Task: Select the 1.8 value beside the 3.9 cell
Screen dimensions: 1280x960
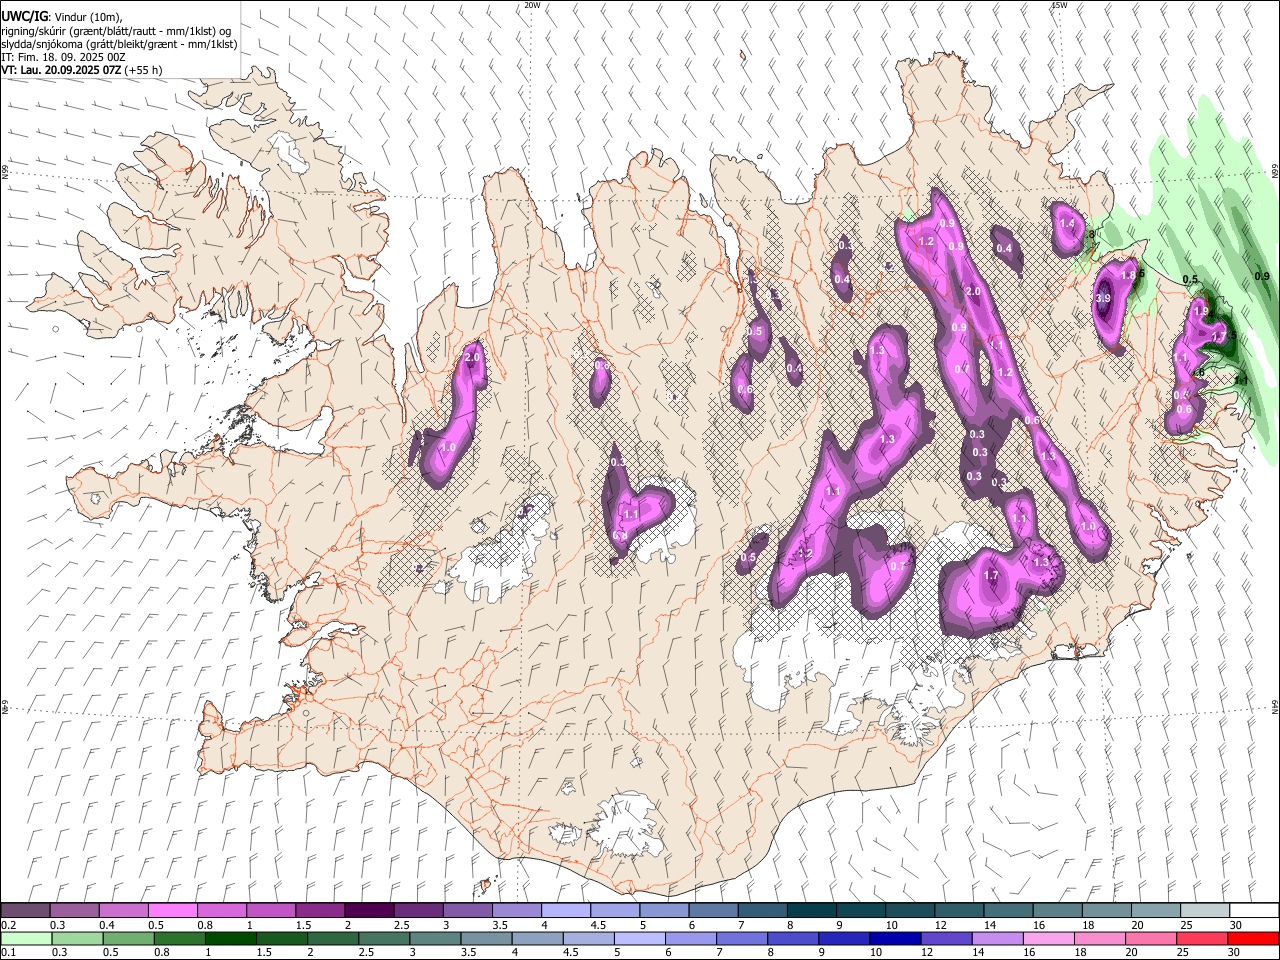Action: [x=1128, y=275]
